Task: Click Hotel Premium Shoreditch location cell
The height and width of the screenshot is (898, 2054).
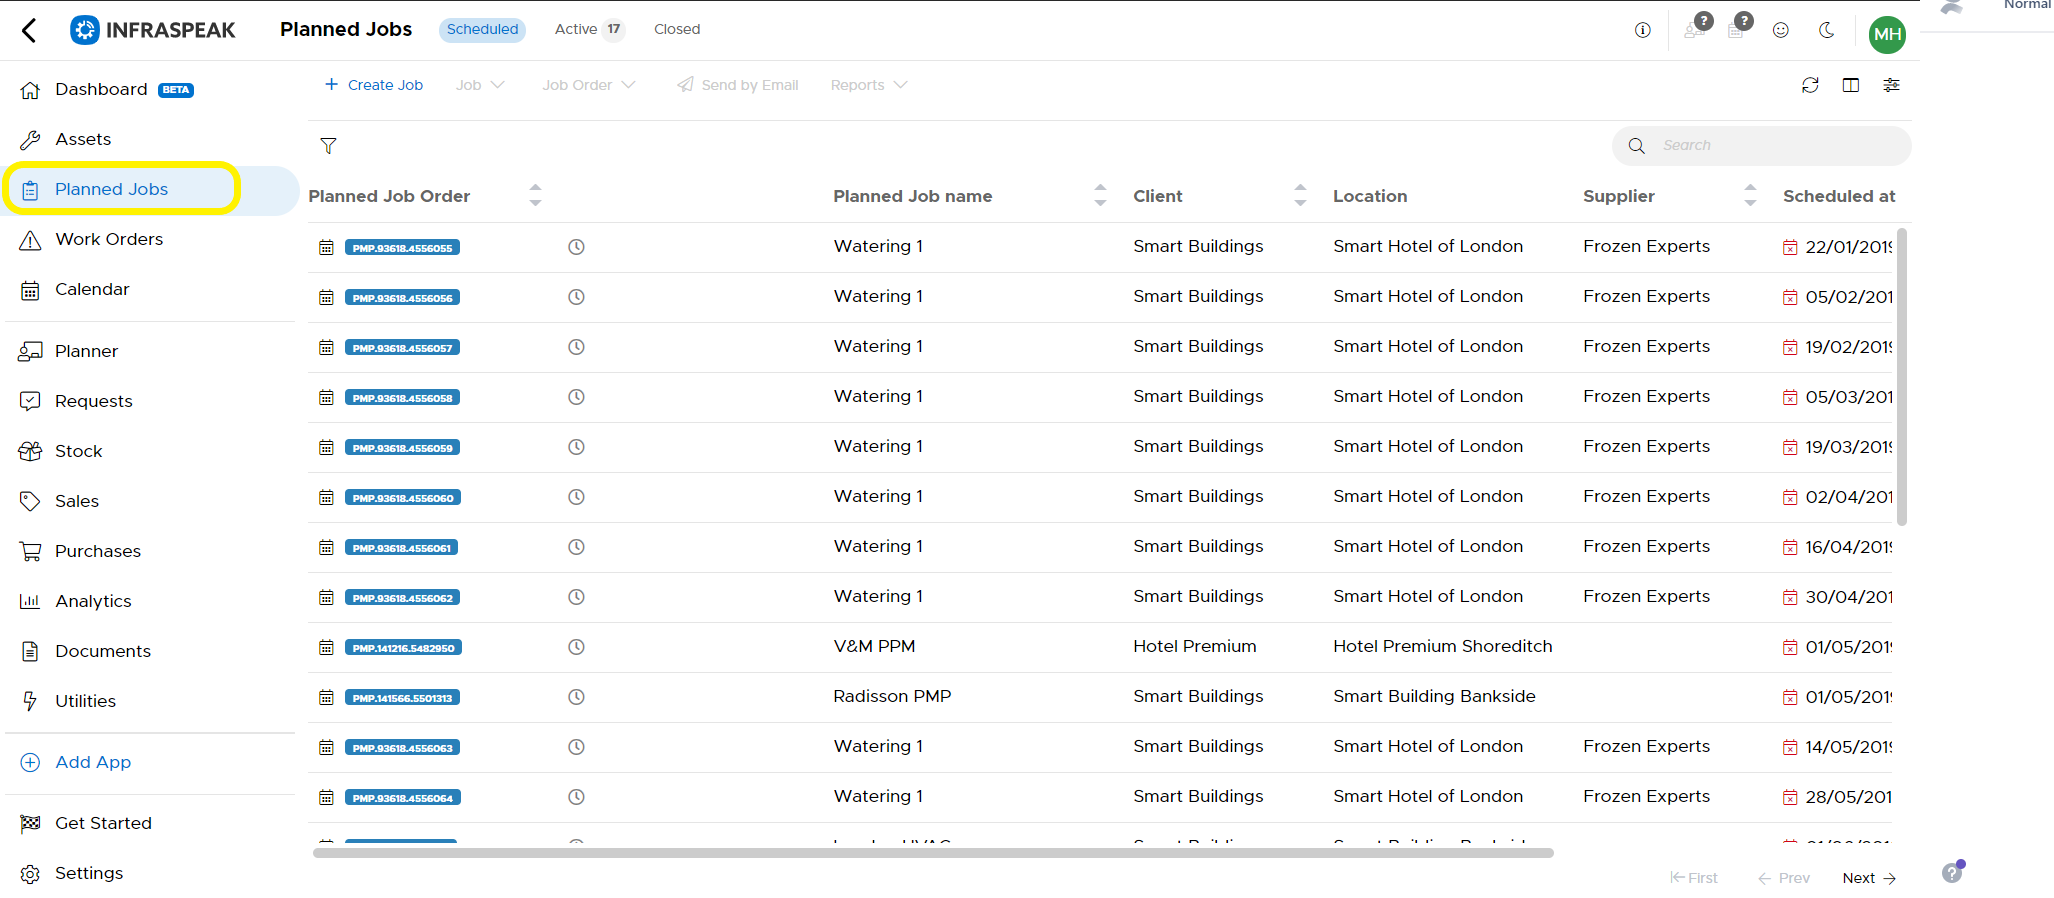Action: point(1442,646)
